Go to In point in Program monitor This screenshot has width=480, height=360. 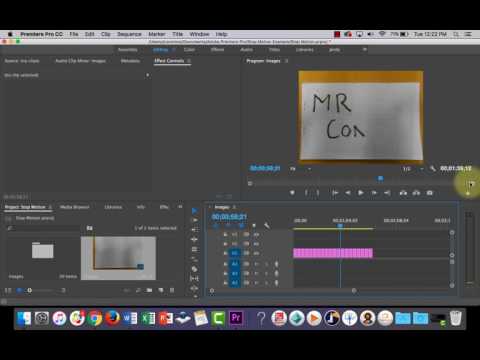[335, 193]
